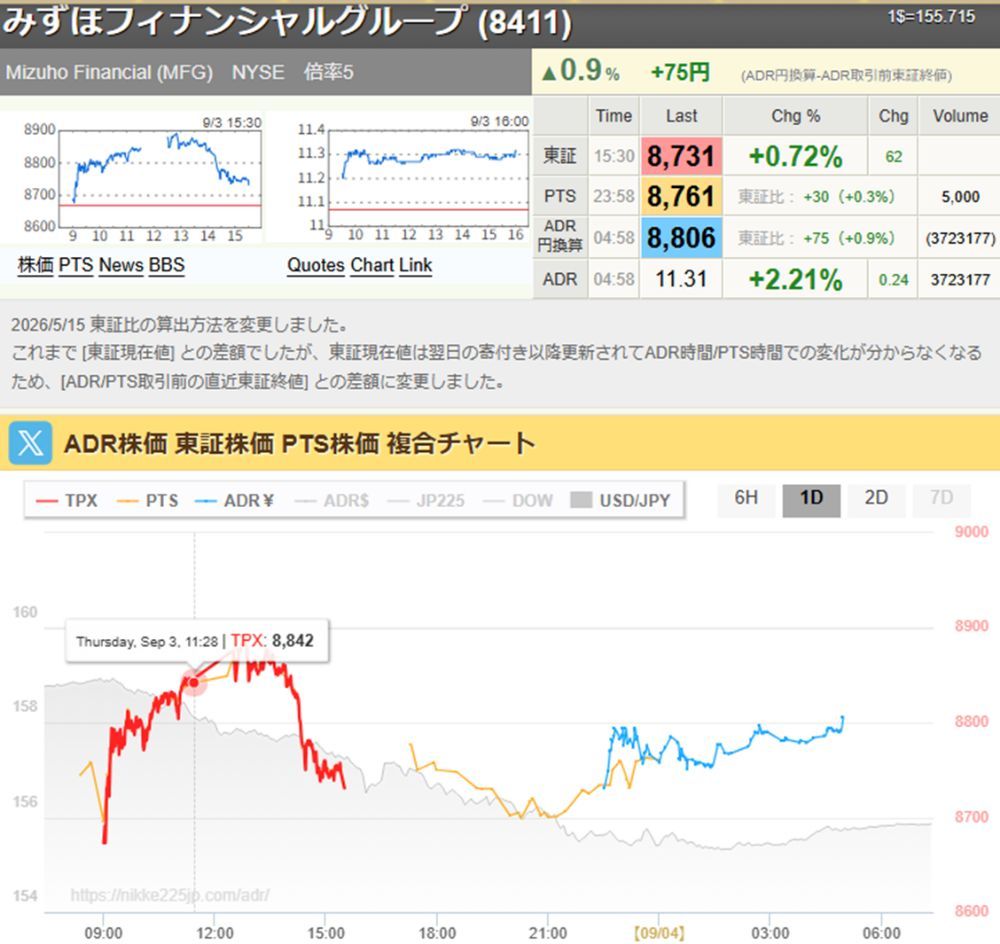The width and height of the screenshot is (1000, 944).
Task: Click the 1$=155.715 exchange rate
Action: (931, 17)
